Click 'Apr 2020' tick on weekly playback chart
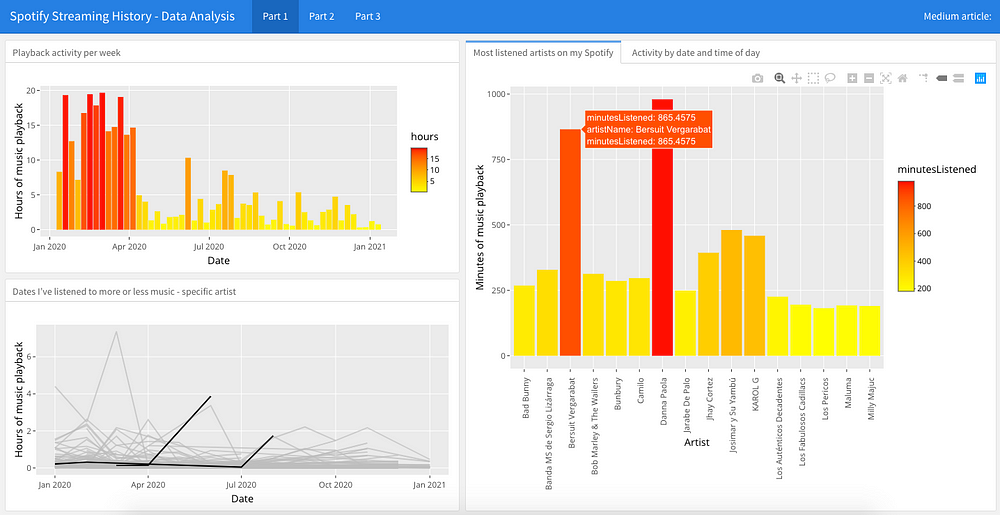 point(129,246)
